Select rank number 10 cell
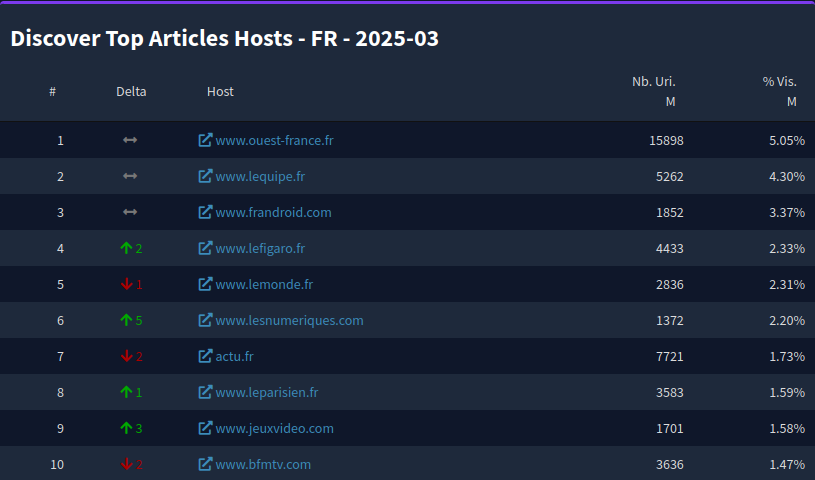Viewport: 815px width, 480px height. 57,464
